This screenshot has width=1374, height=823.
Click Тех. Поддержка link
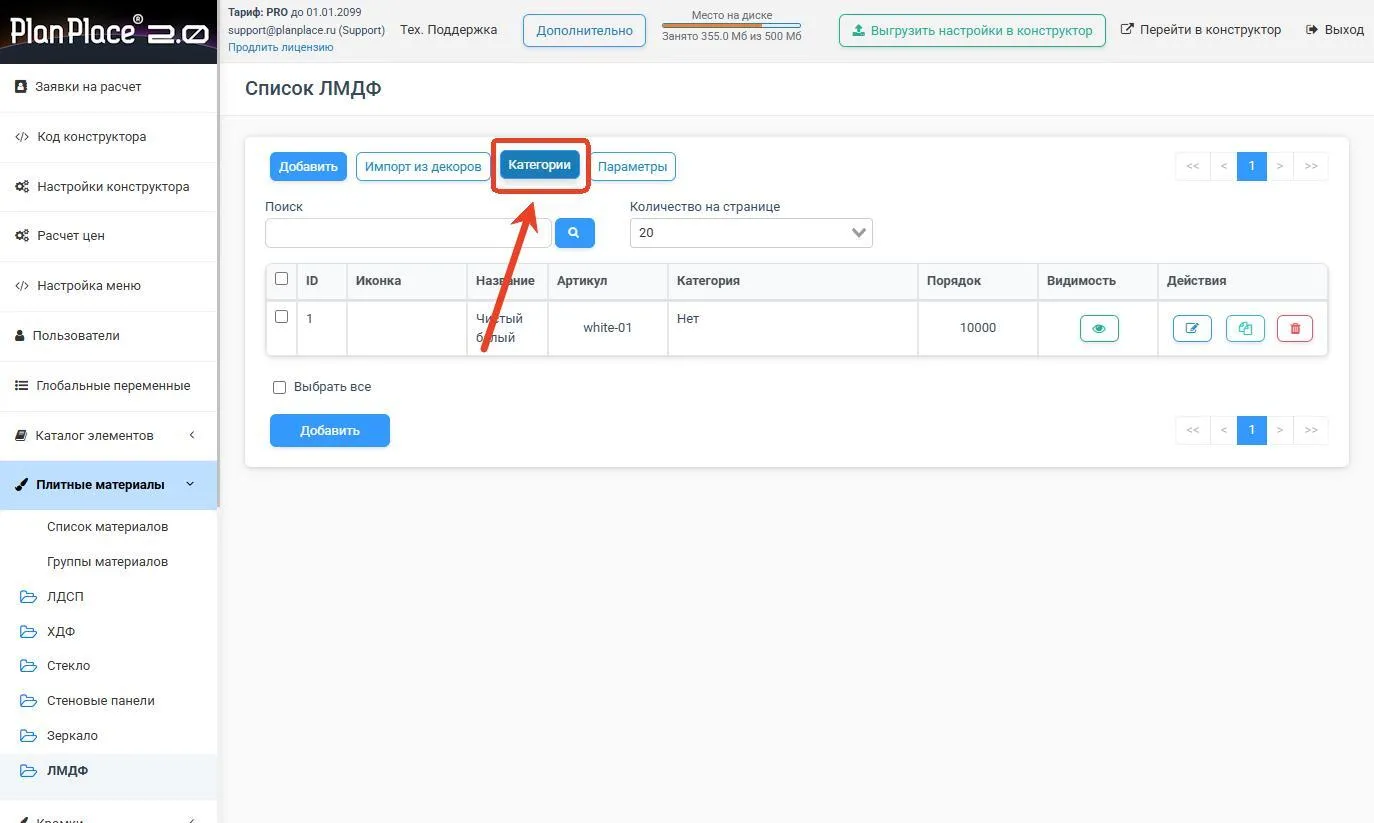pyautogui.click(x=448, y=30)
